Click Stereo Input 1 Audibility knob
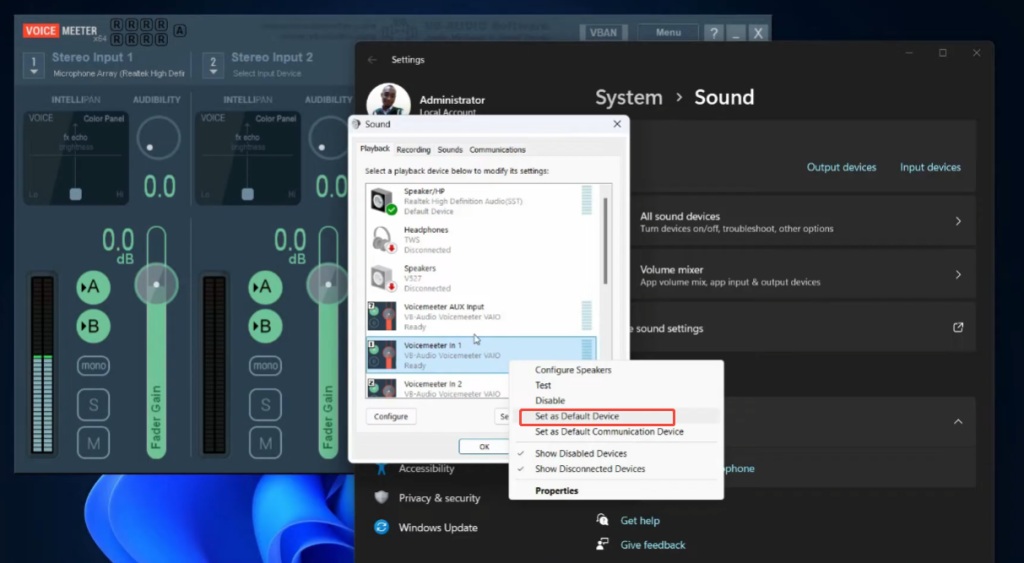Image resolution: width=1024 pixels, height=563 pixels. click(x=158, y=138)
